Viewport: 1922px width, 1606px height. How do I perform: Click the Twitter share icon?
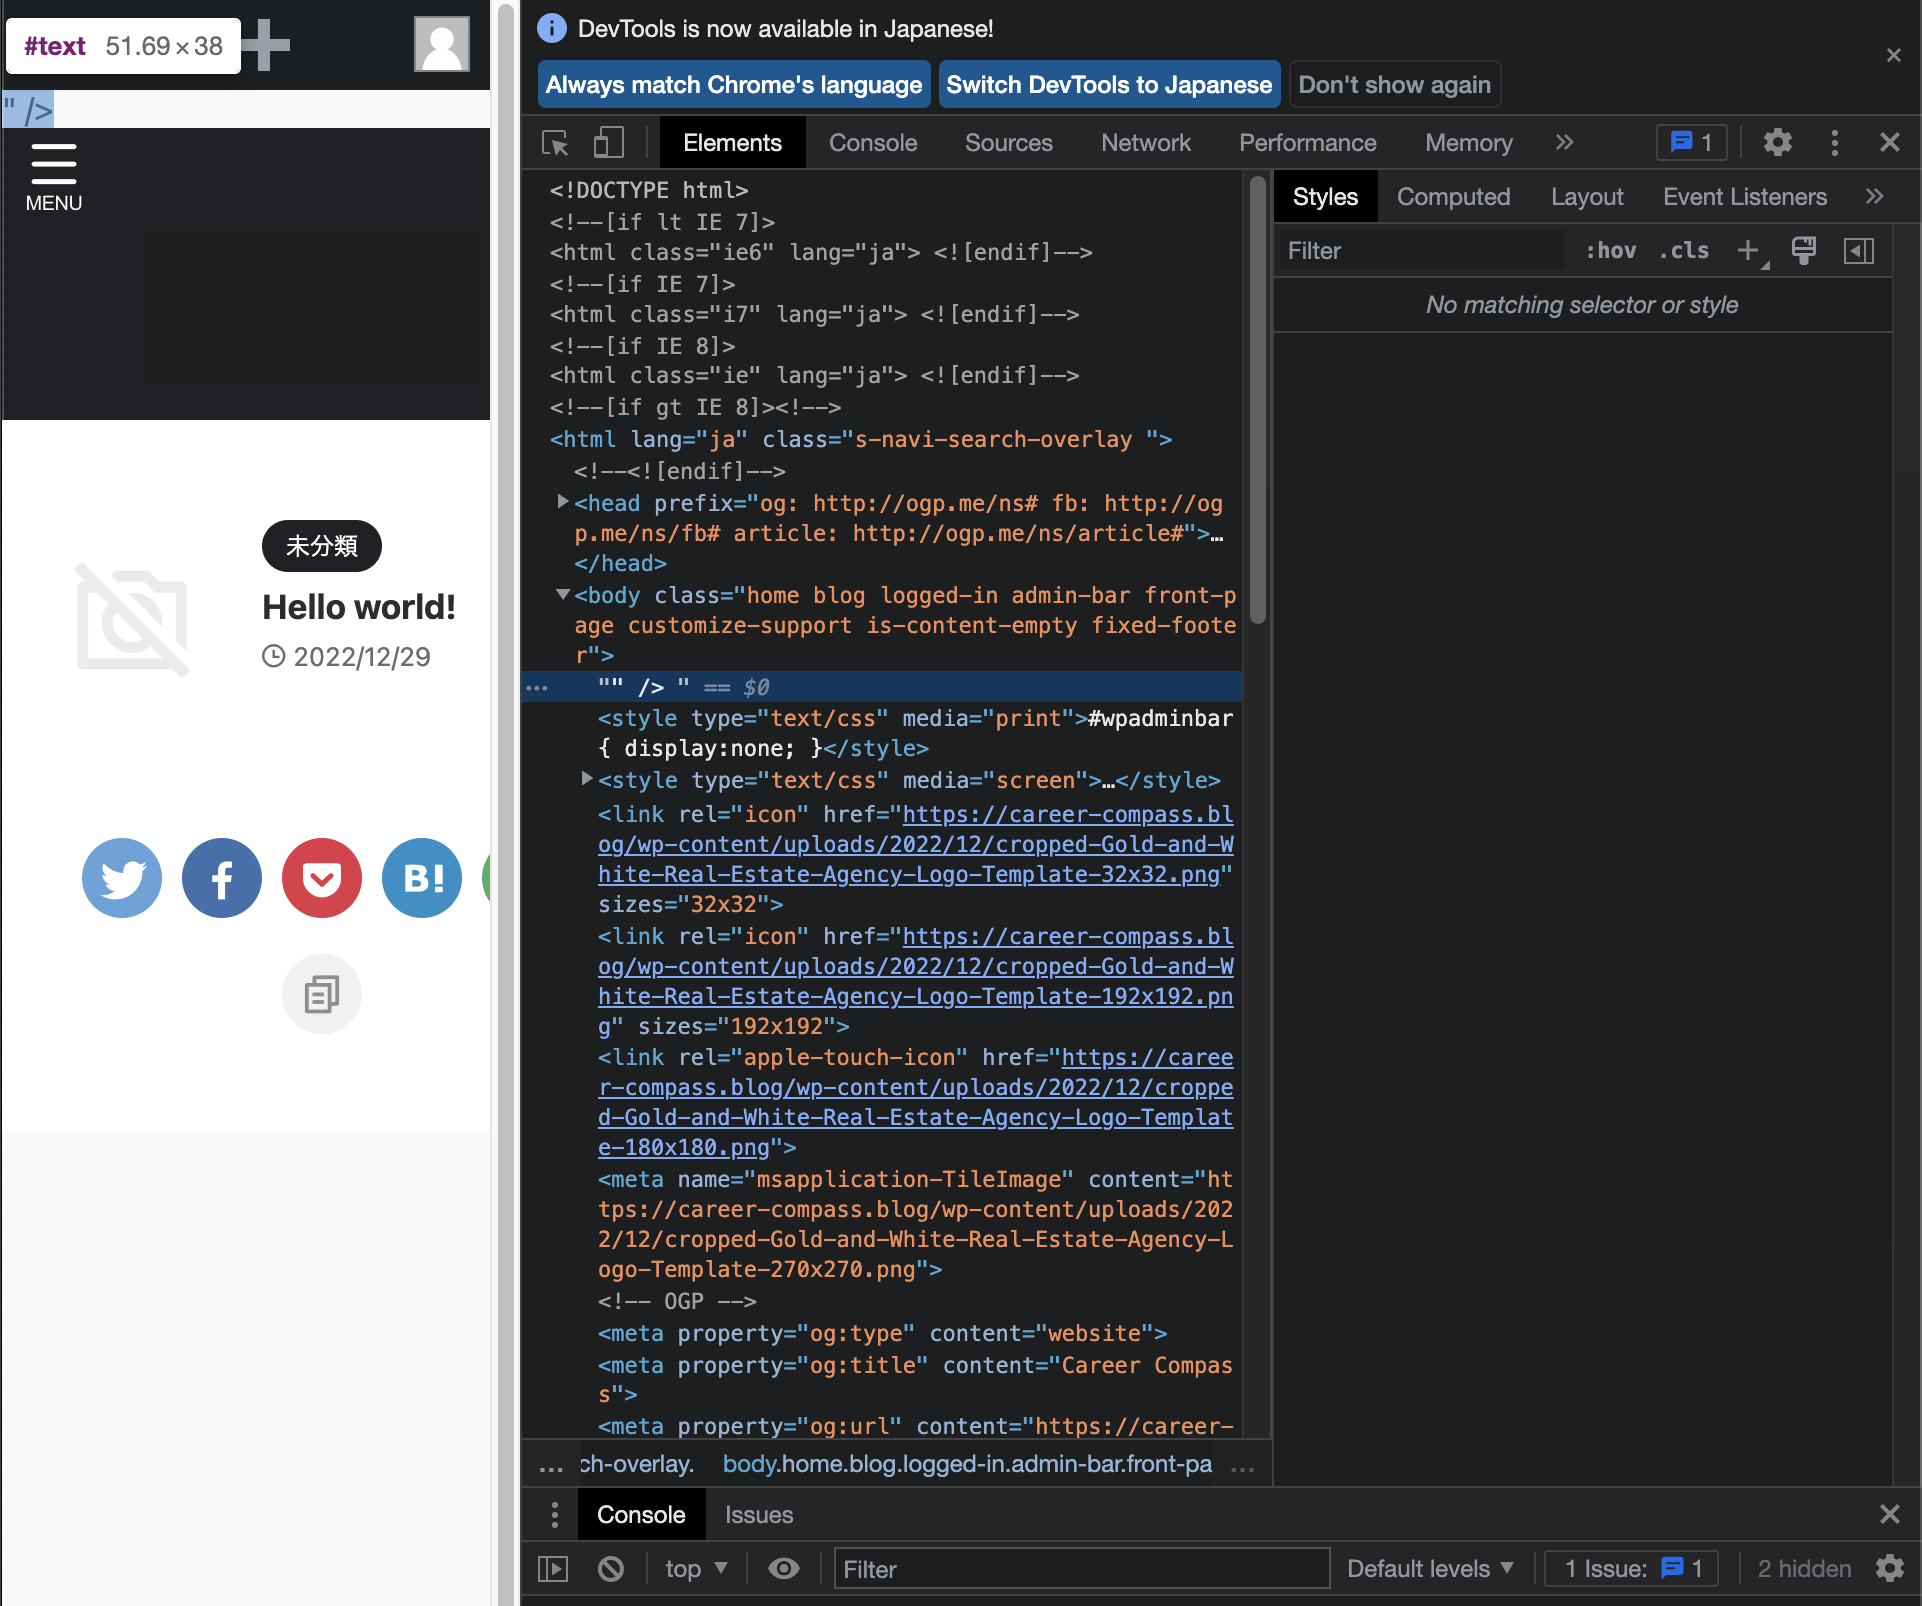121,878
